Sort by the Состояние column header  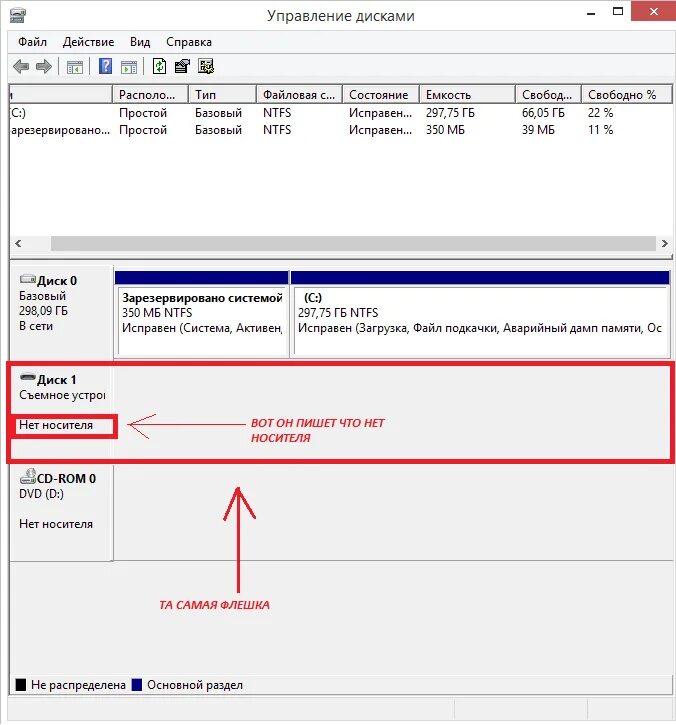(x=381, y=94)
